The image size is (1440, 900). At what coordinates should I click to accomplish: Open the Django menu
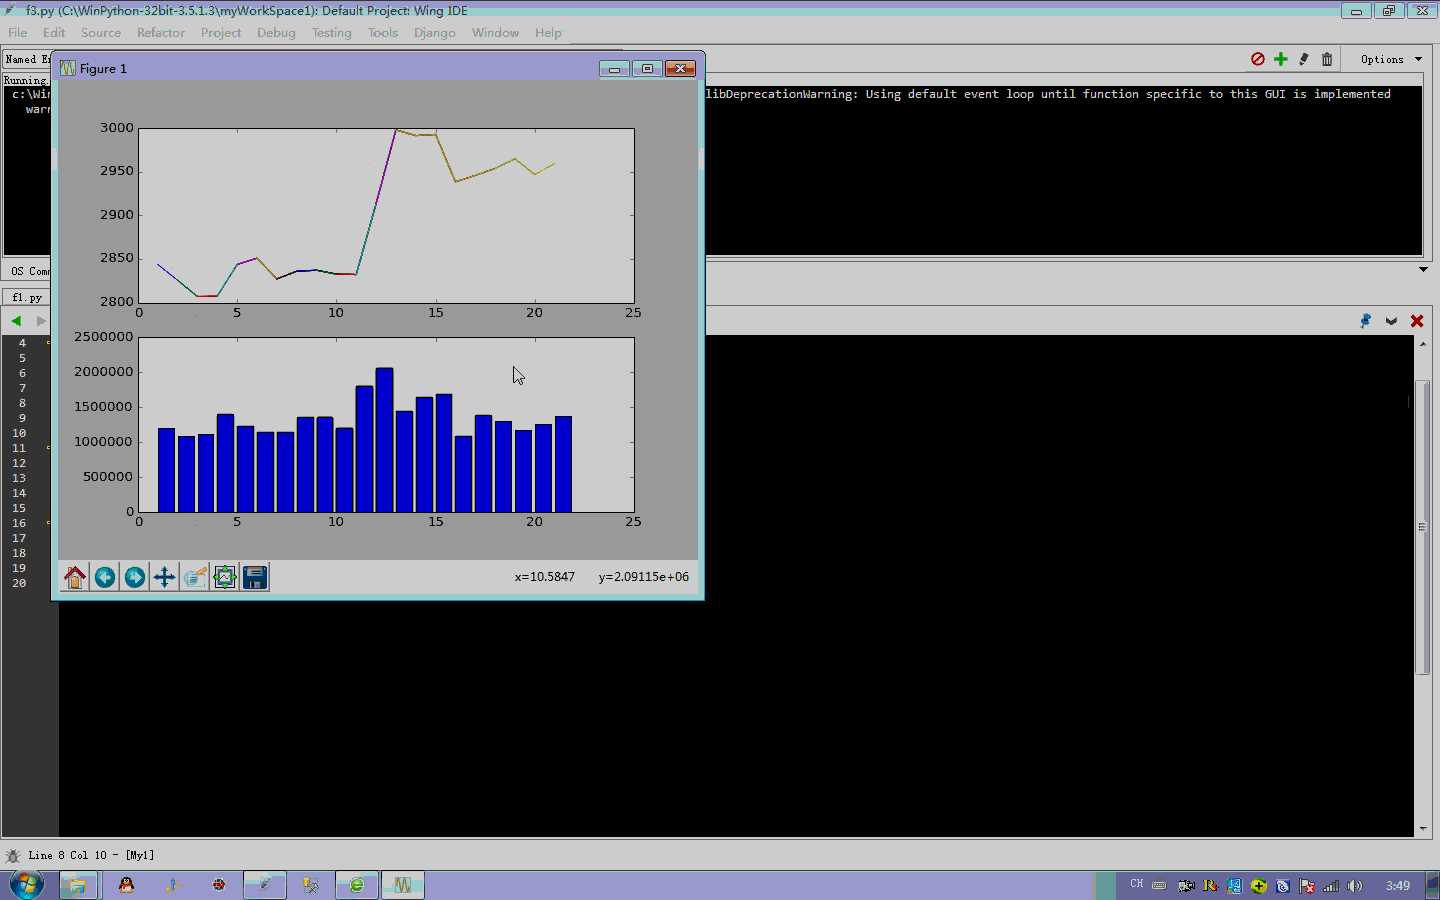434,33
